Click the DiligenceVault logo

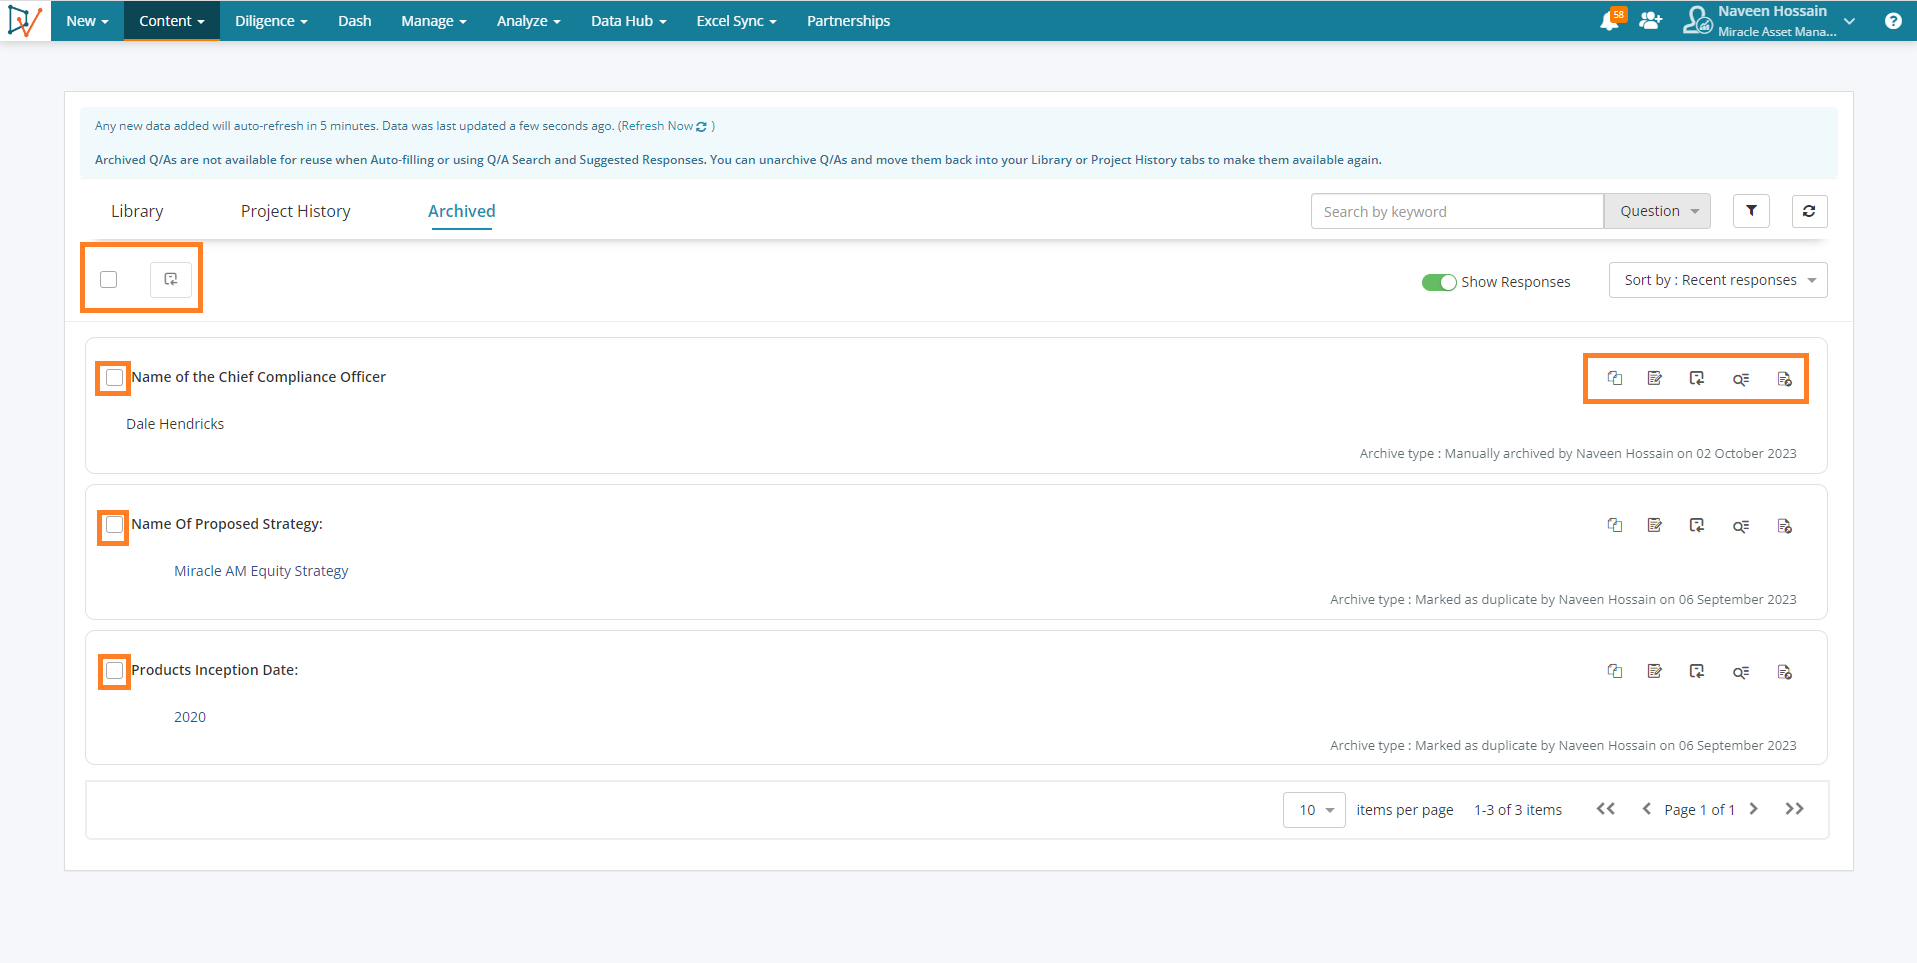coord(25,20)
